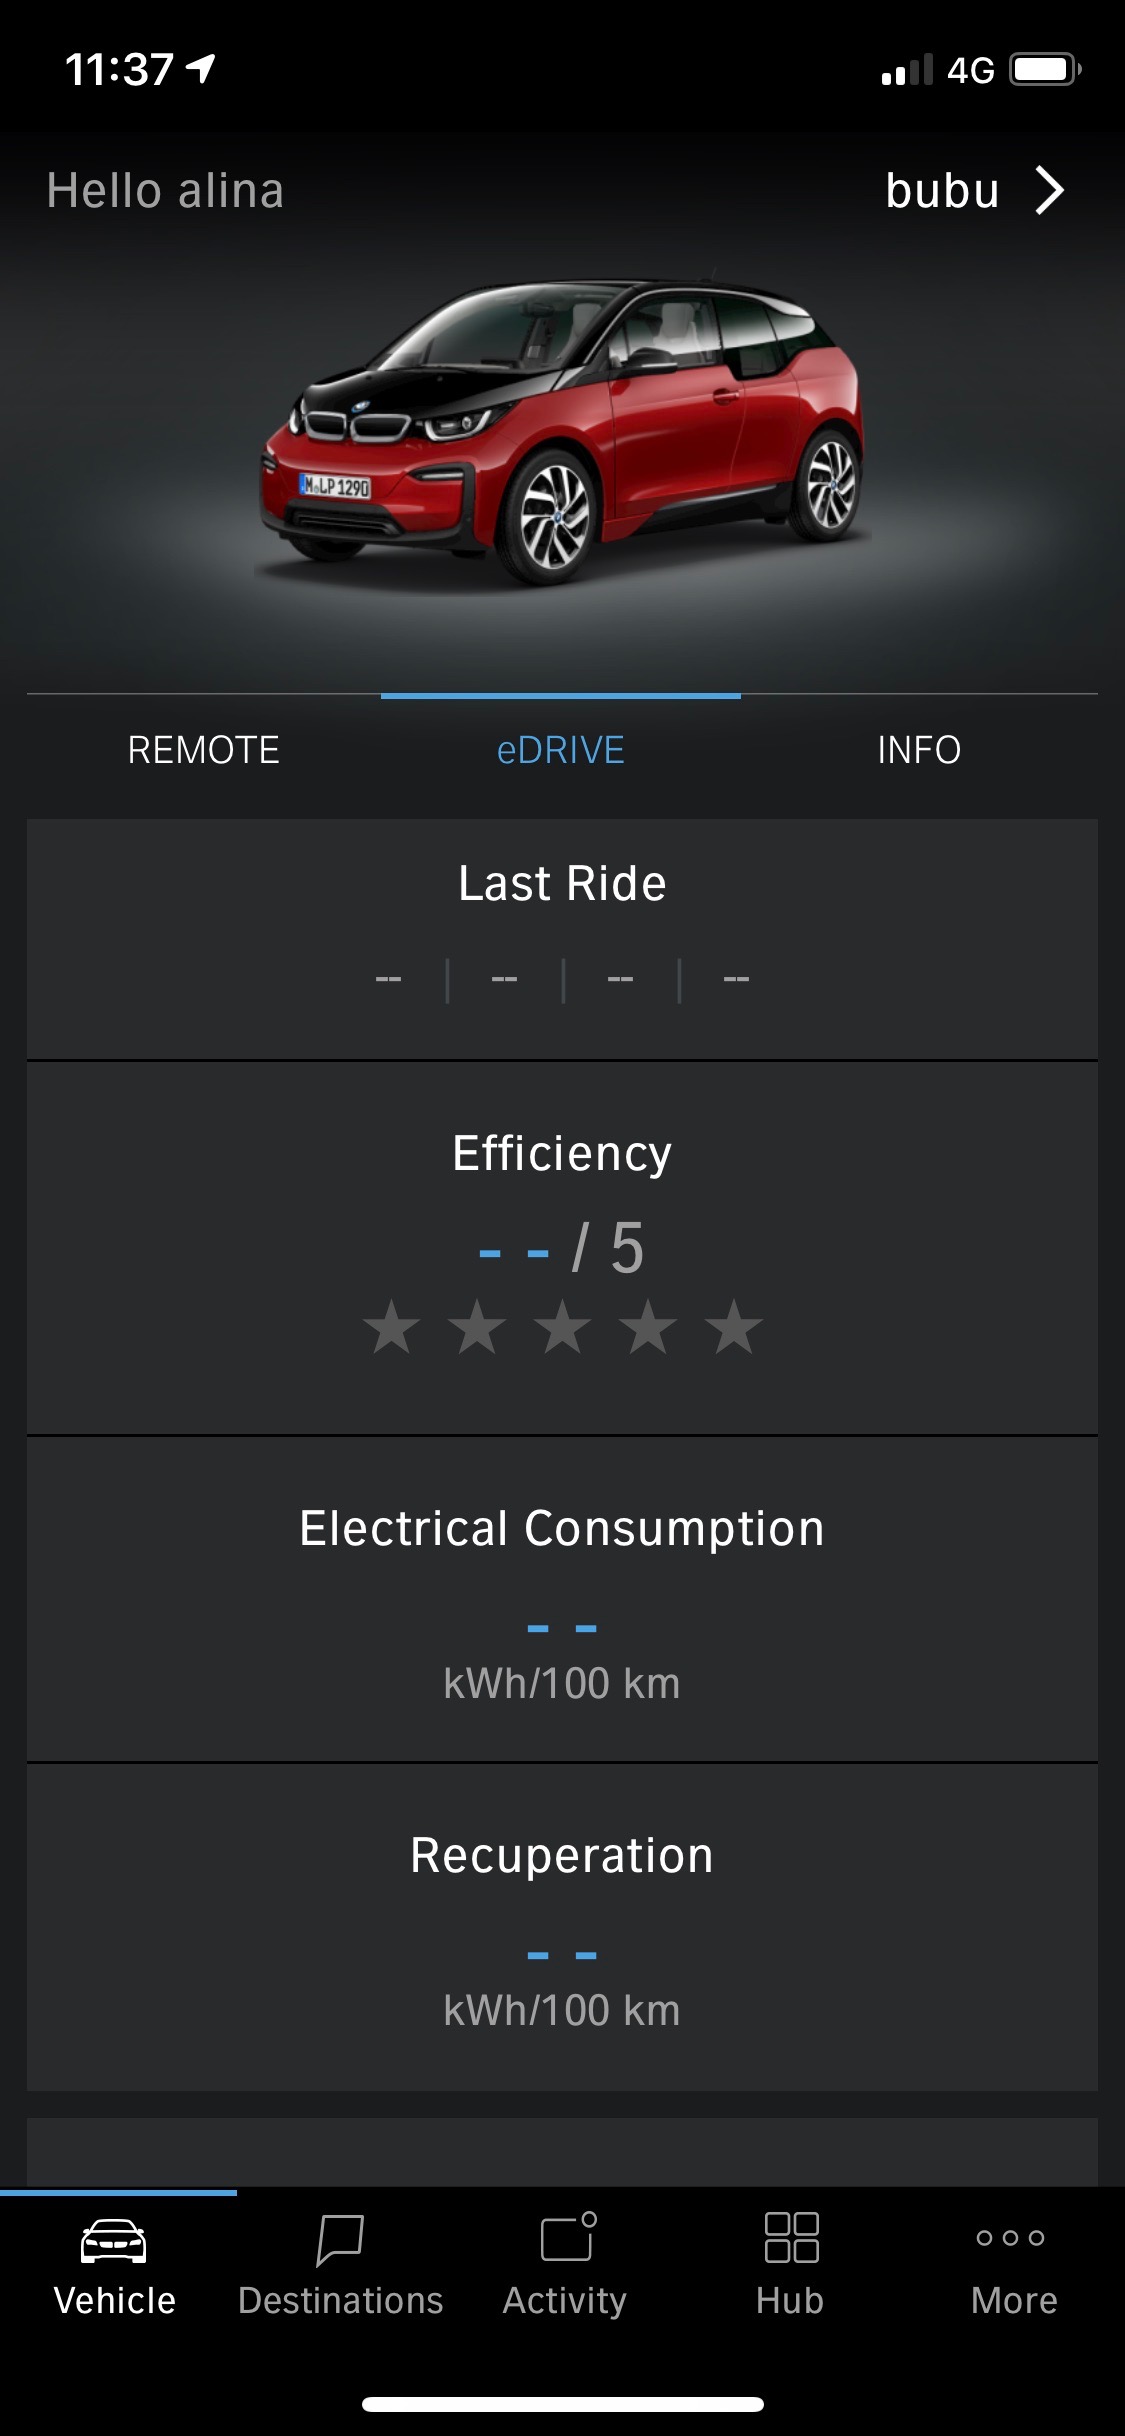Select the eDRIVE tab
1125x2436 pixels.
tap(561, 750)
